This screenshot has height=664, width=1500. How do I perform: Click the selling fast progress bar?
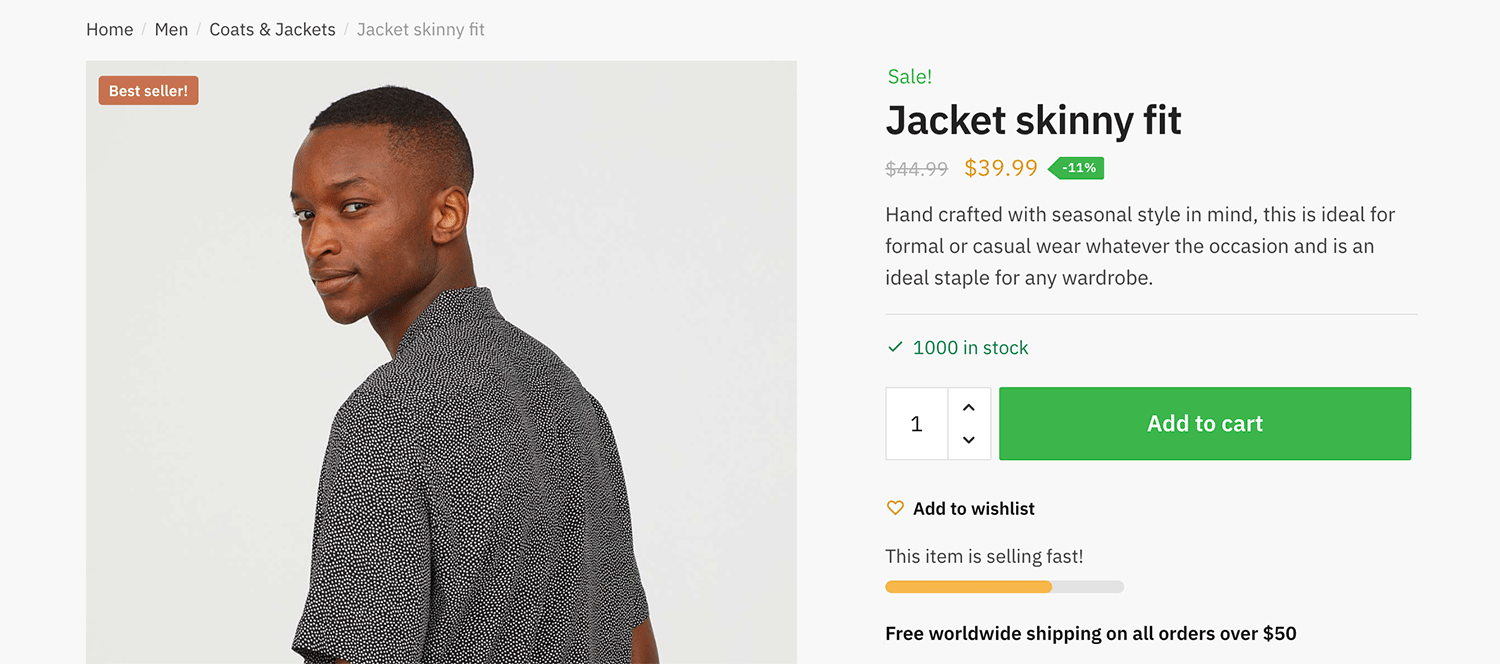1004,587
